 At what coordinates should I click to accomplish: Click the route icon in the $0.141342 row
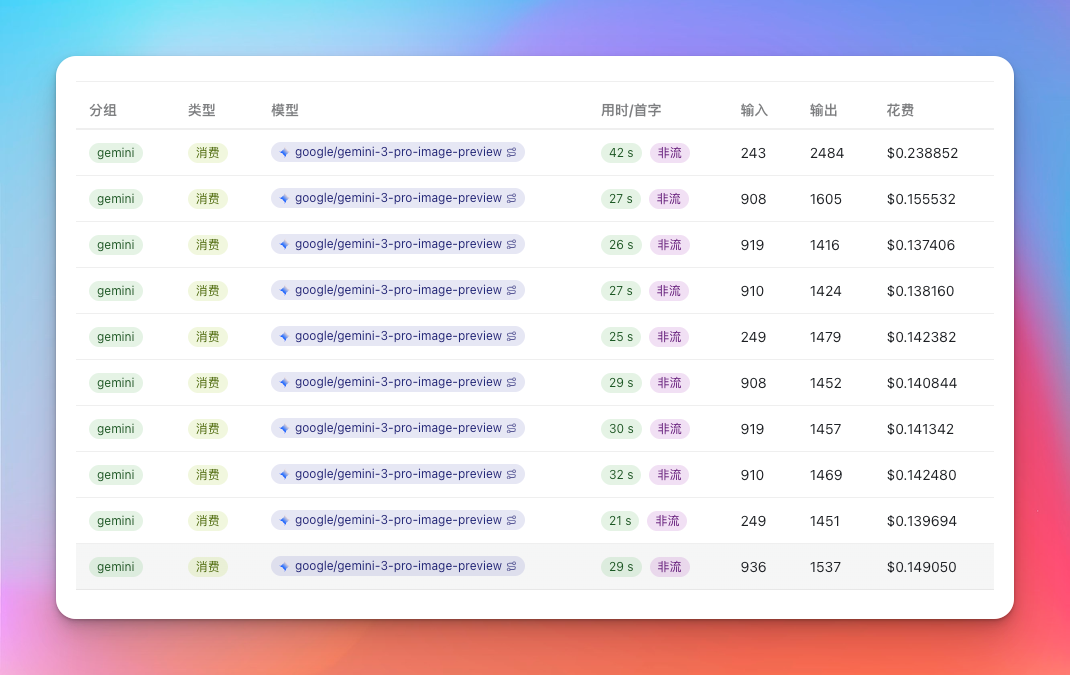point(511,428)
